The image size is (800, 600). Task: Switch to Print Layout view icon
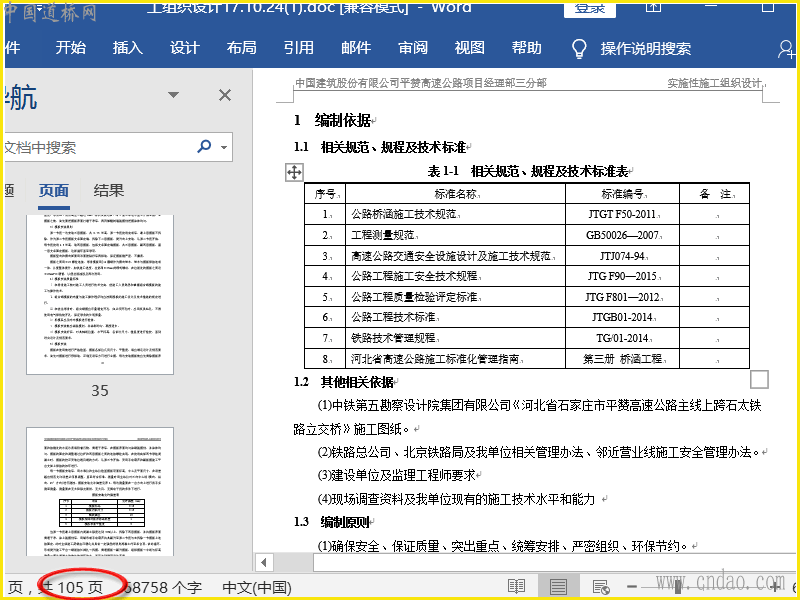pyautogui.click(x=558, y=587)
